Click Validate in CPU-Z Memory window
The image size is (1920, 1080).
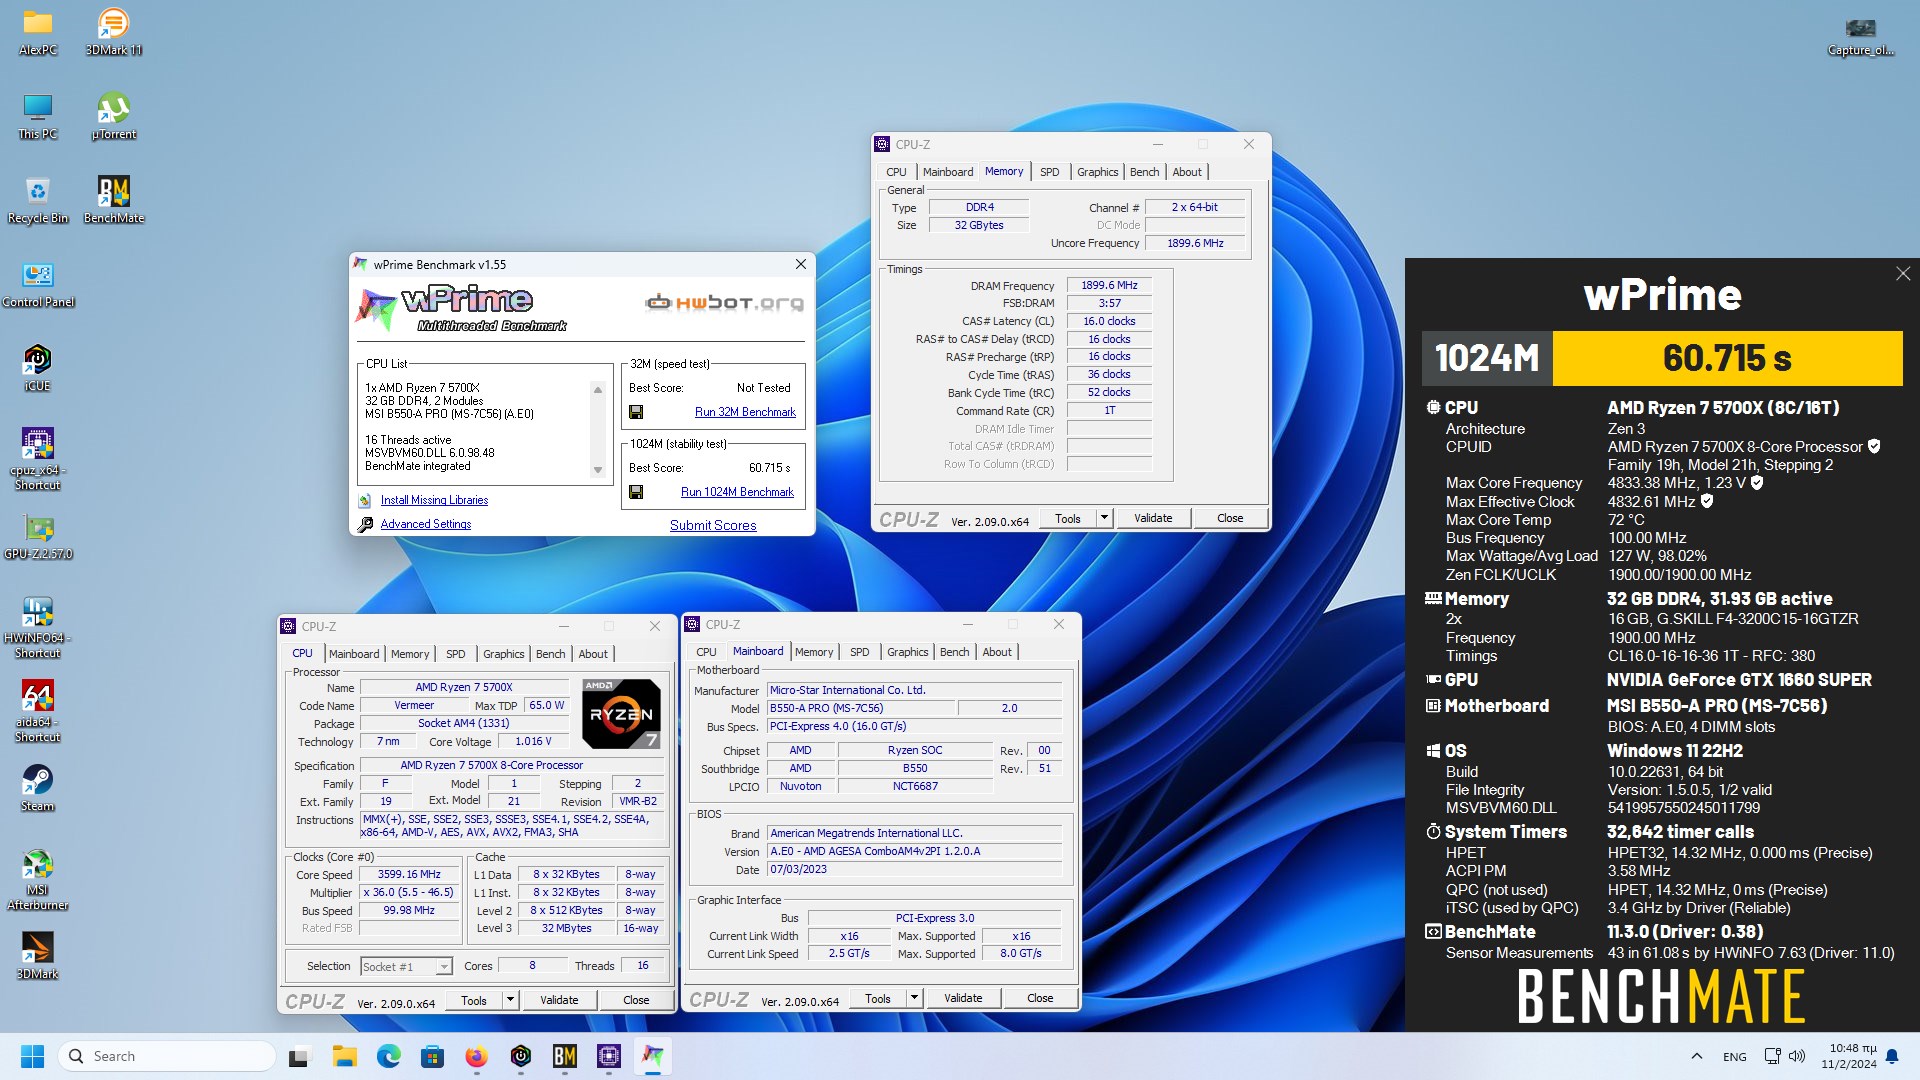[x=1152, y=518]
